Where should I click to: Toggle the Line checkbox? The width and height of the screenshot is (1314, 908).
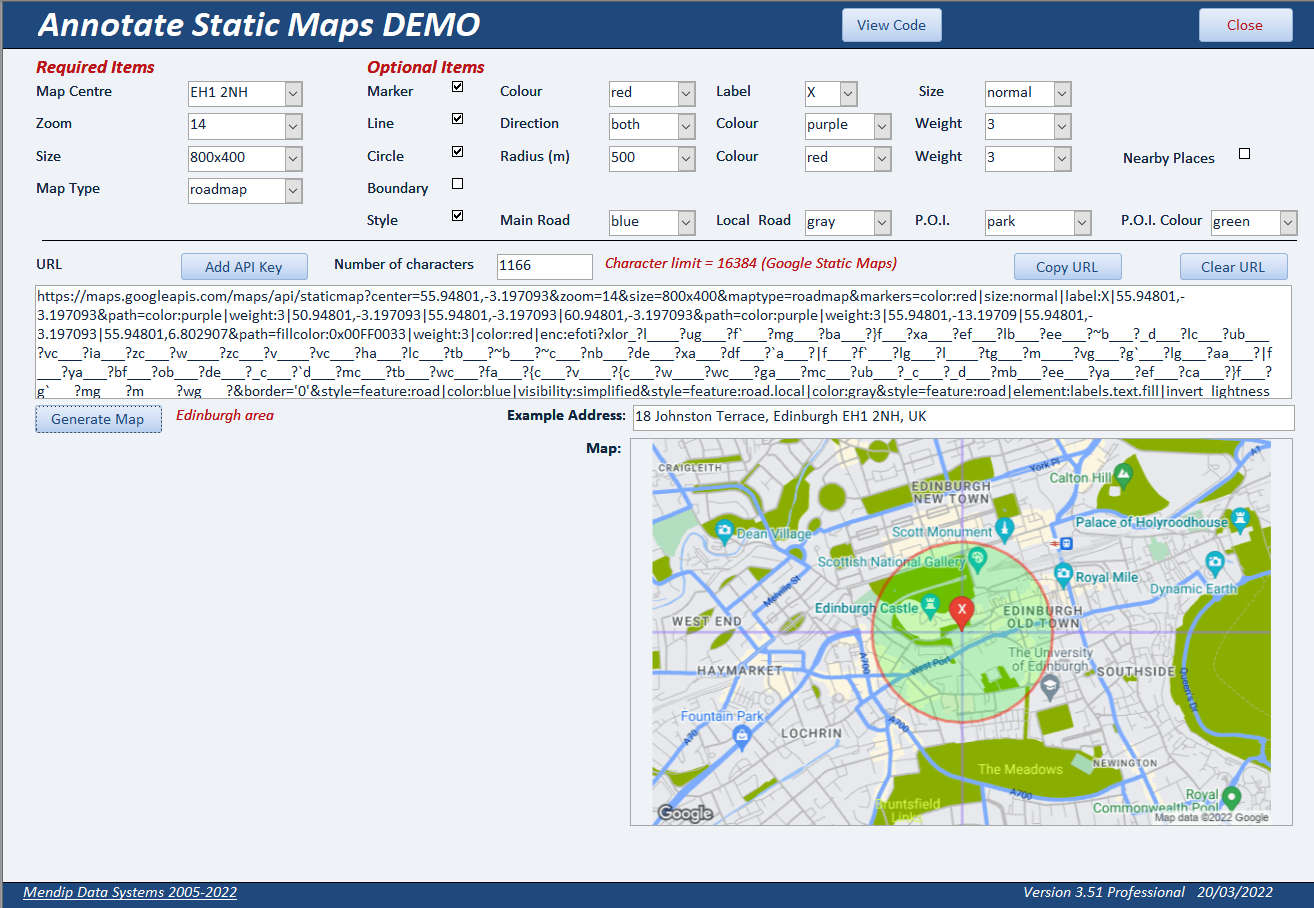click(x=458, y=119)
